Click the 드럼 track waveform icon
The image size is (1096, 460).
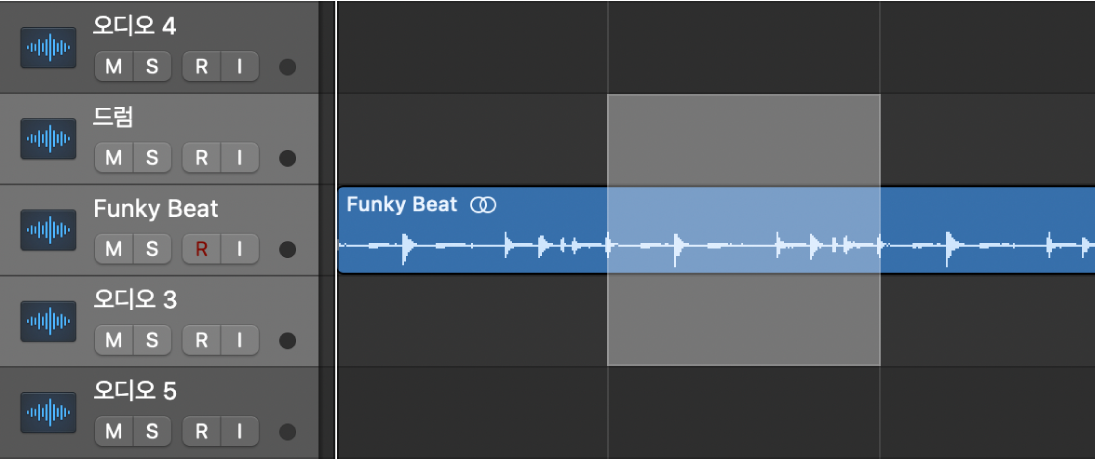[x=49, y=139]
